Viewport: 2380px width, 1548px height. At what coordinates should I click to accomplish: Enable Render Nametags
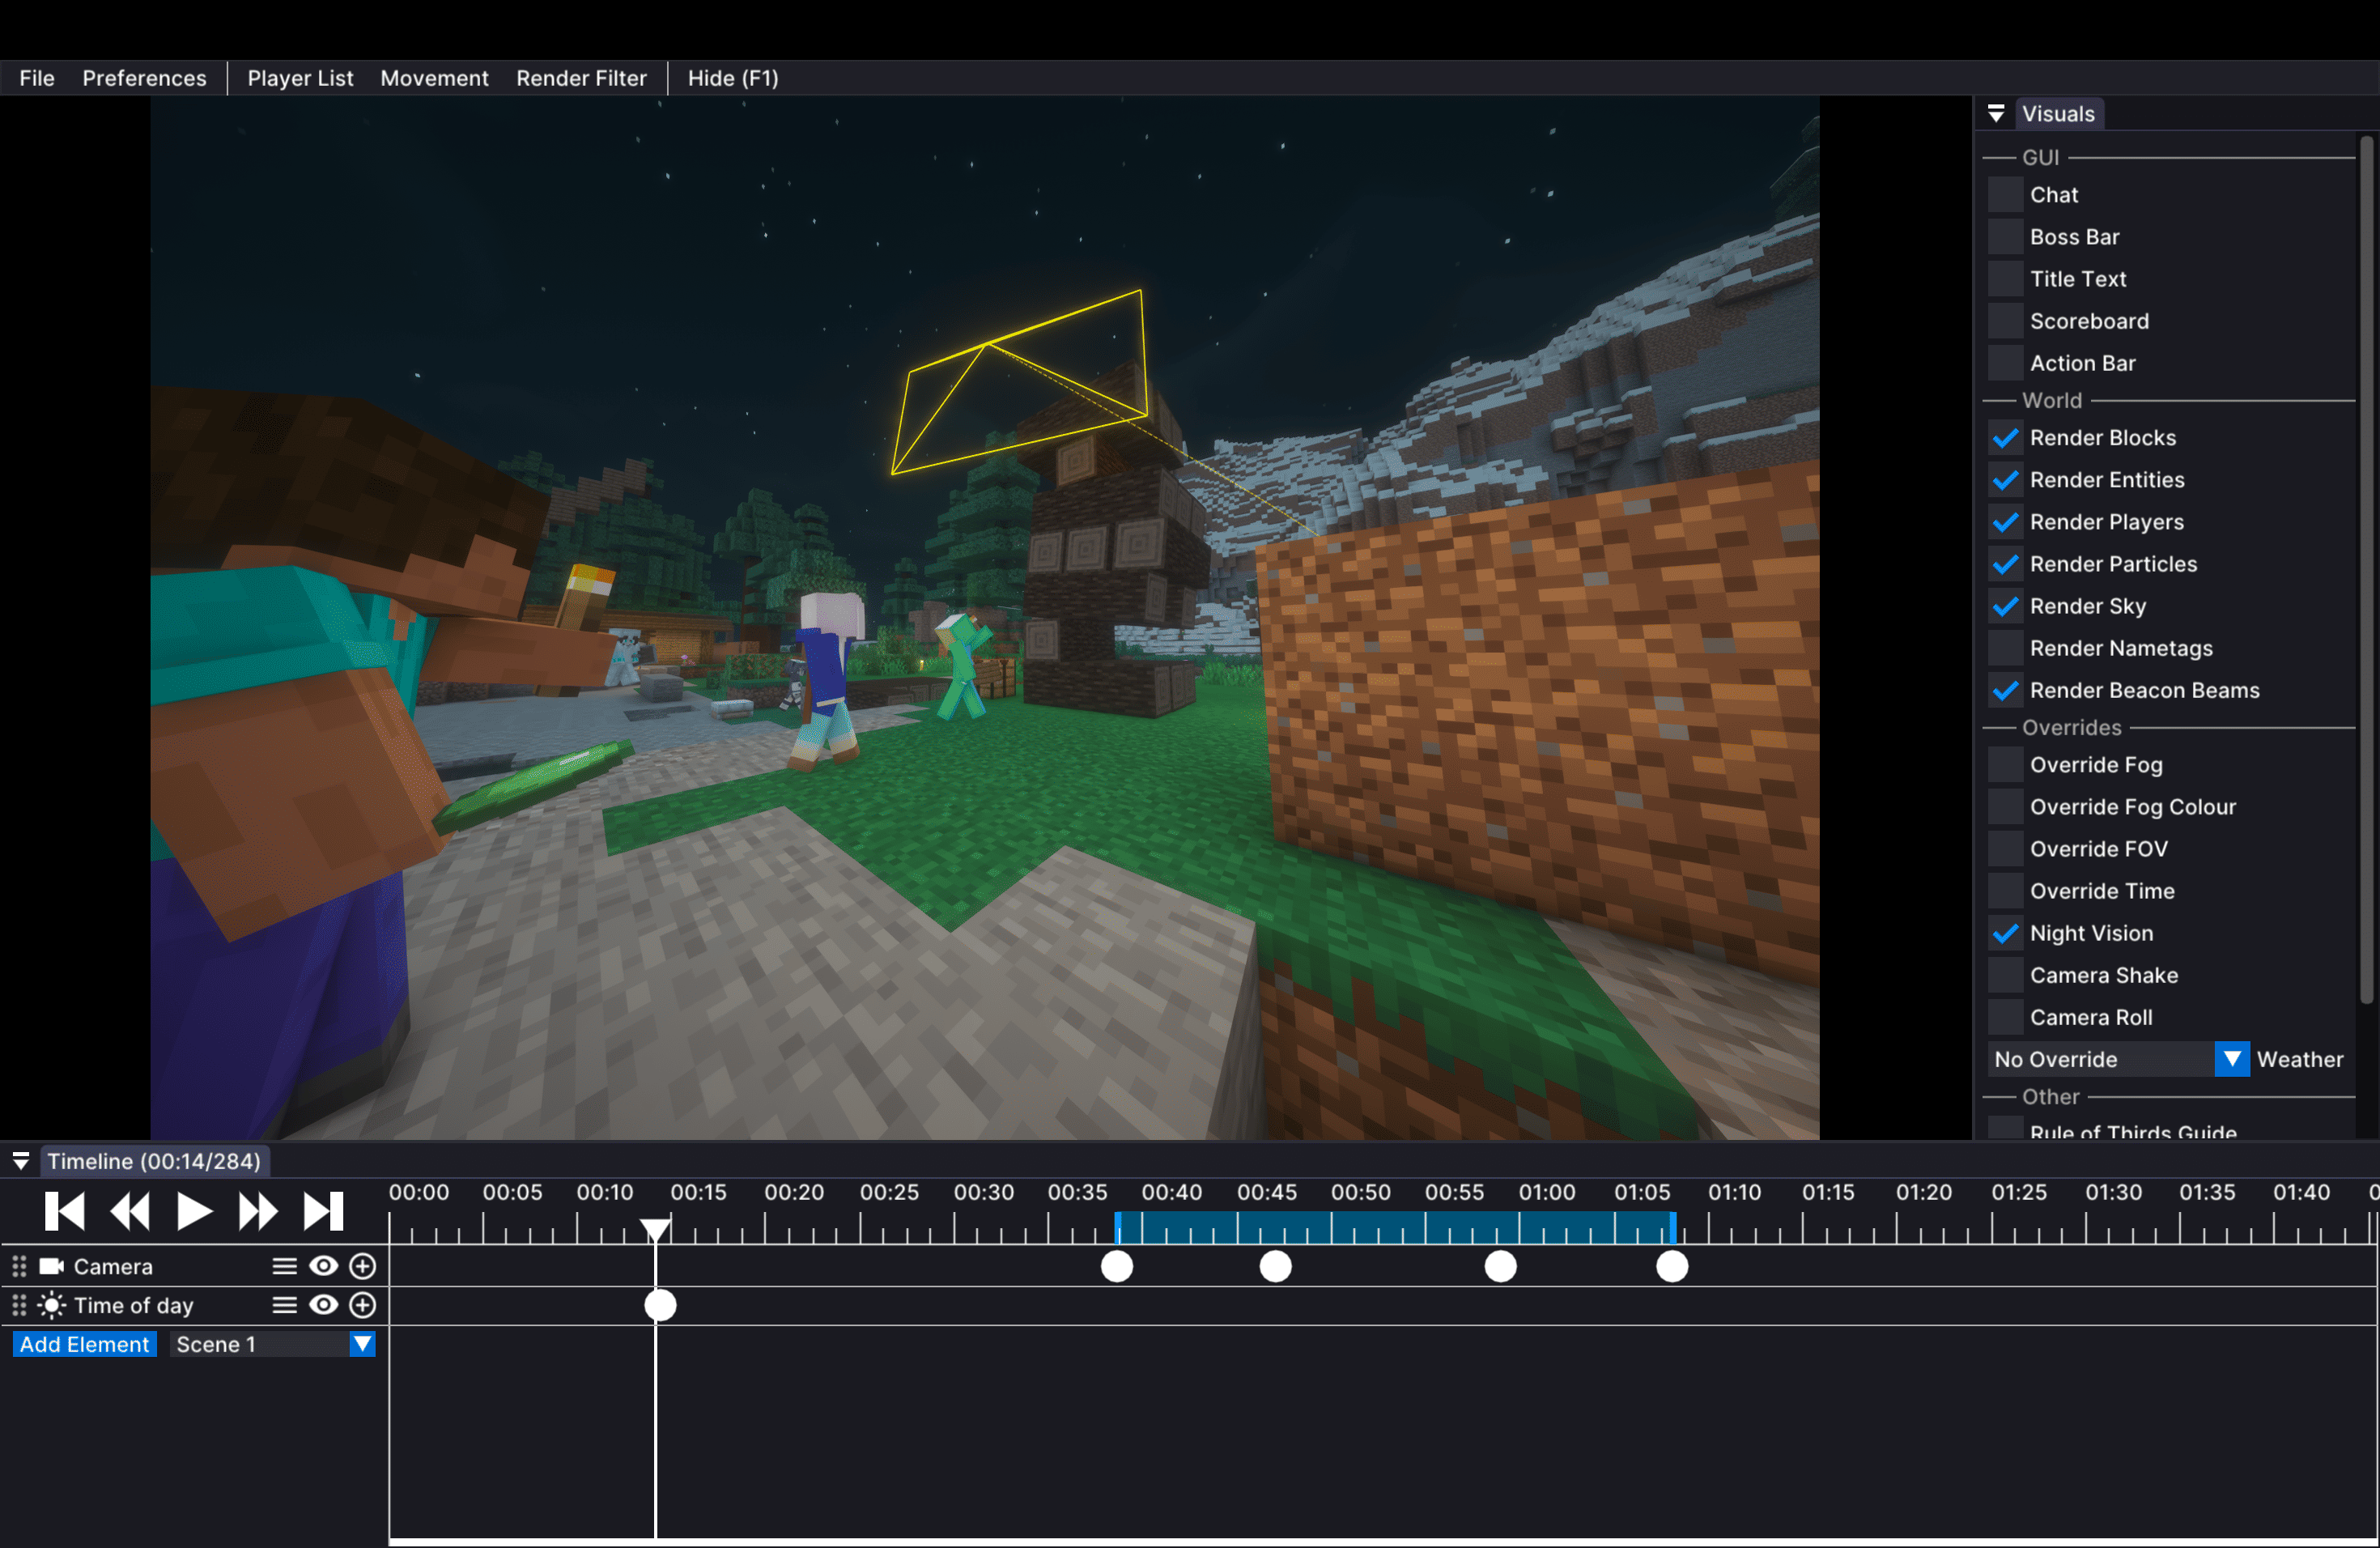tap(2005, 648)
